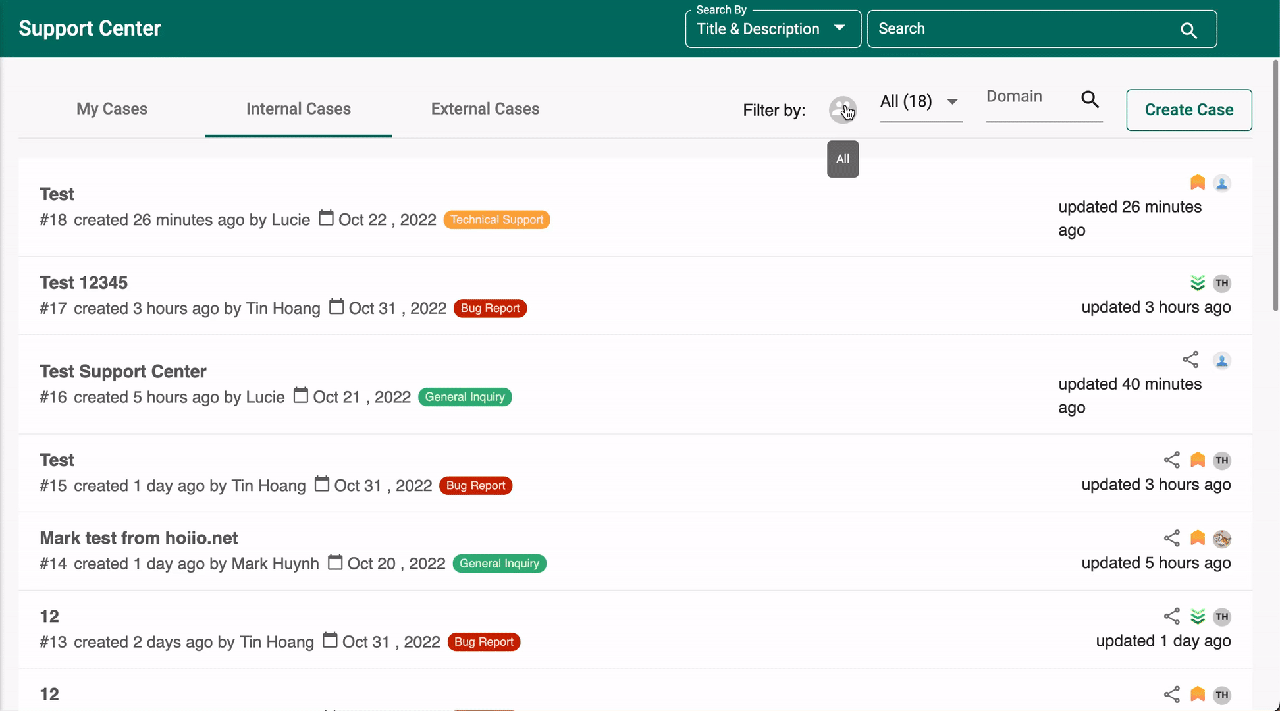Click the TH avatar on case #17
Screen dimensions: 1280x711
(1221, 283)
